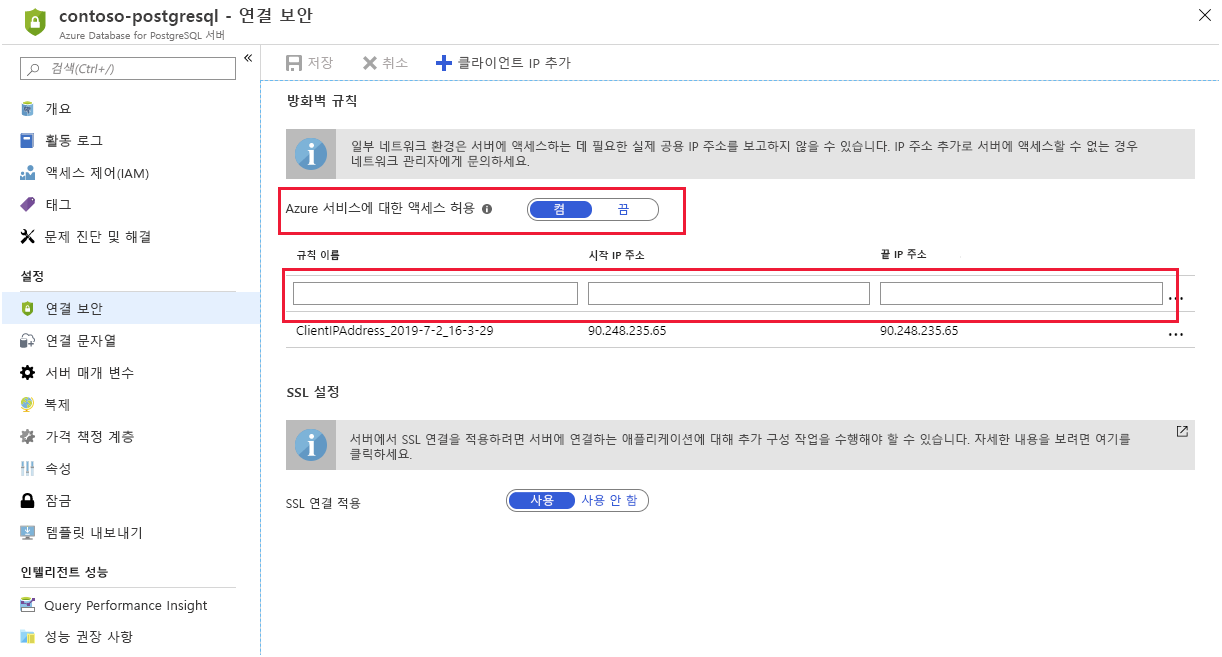
Task: Enable SSL enforcement with 사용
Action: click(542, 500)
